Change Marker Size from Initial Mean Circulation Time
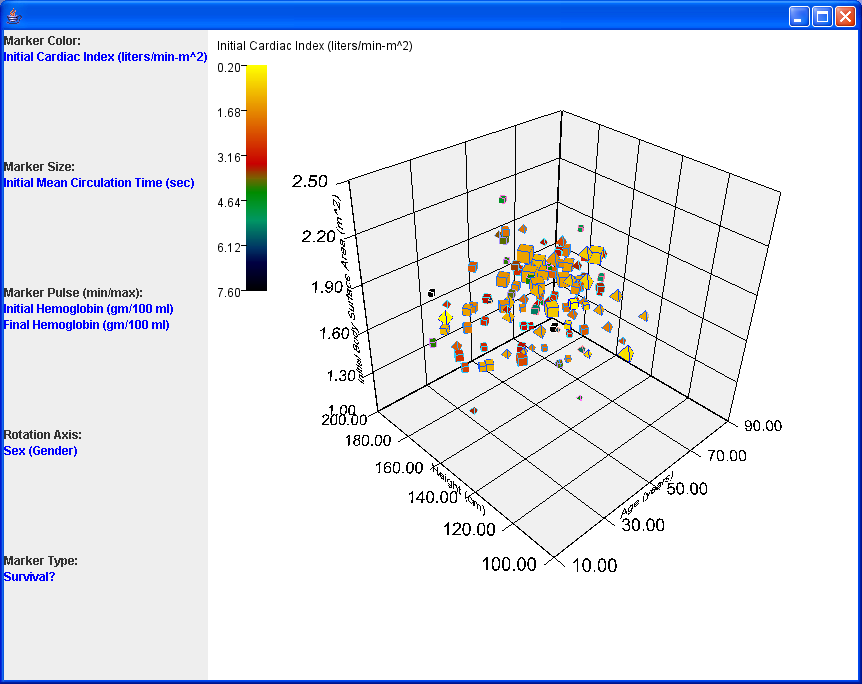The height and width of the screenshot is (684, 862). pos(99,183)
